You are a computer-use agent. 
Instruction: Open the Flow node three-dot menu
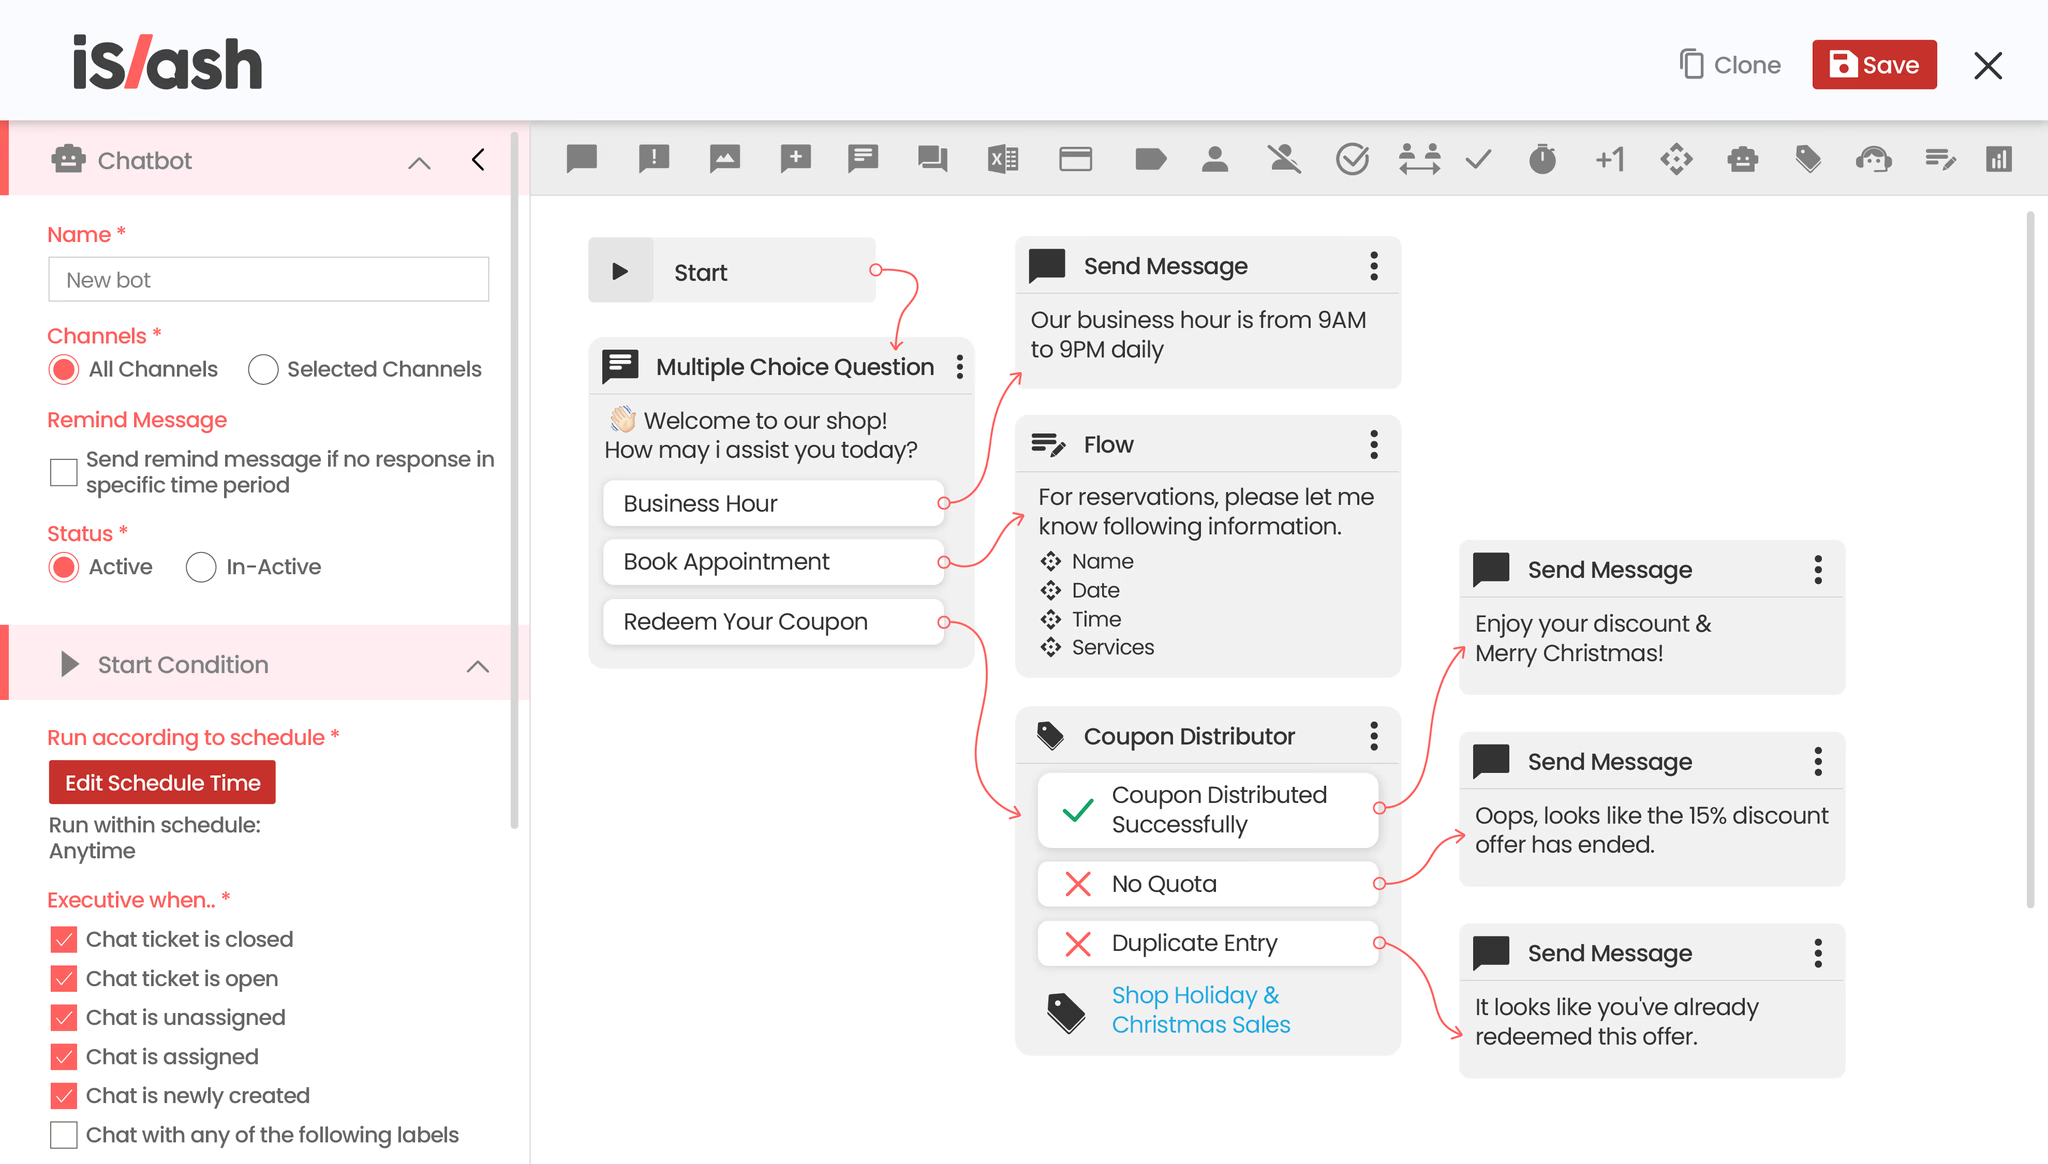[1374, 444]
